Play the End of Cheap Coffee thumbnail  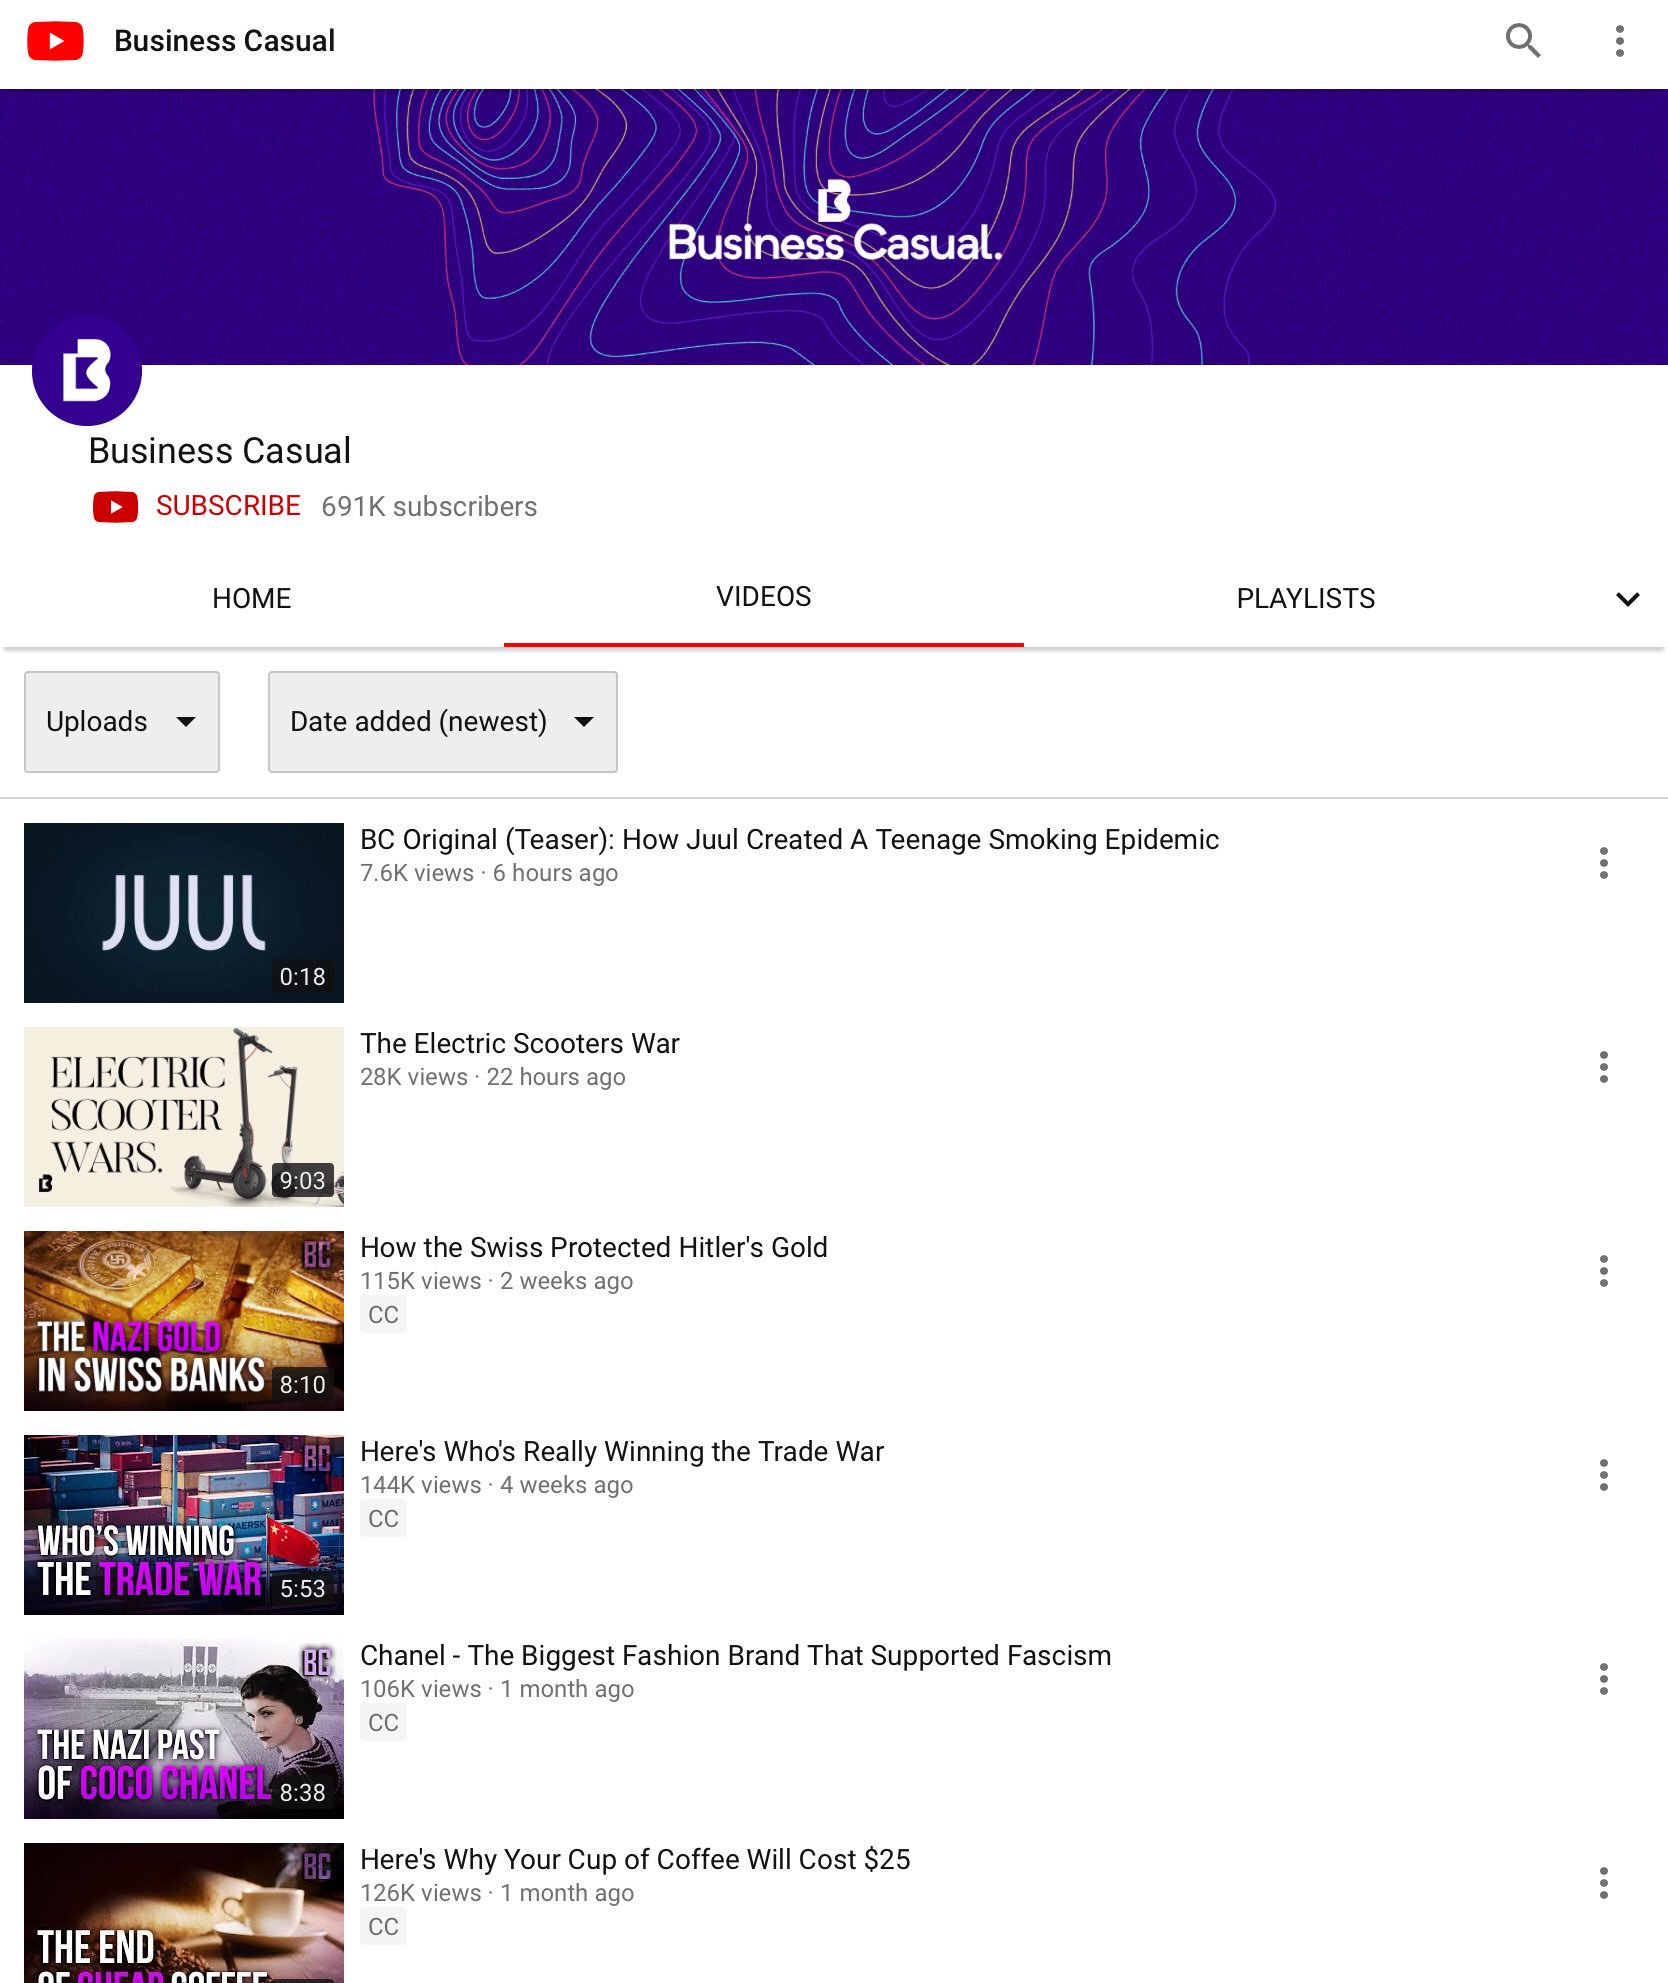click(184, 1913)
